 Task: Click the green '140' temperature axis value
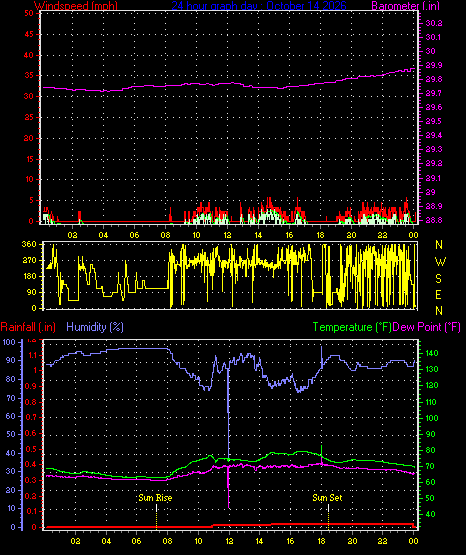click(x=432, y=353)
